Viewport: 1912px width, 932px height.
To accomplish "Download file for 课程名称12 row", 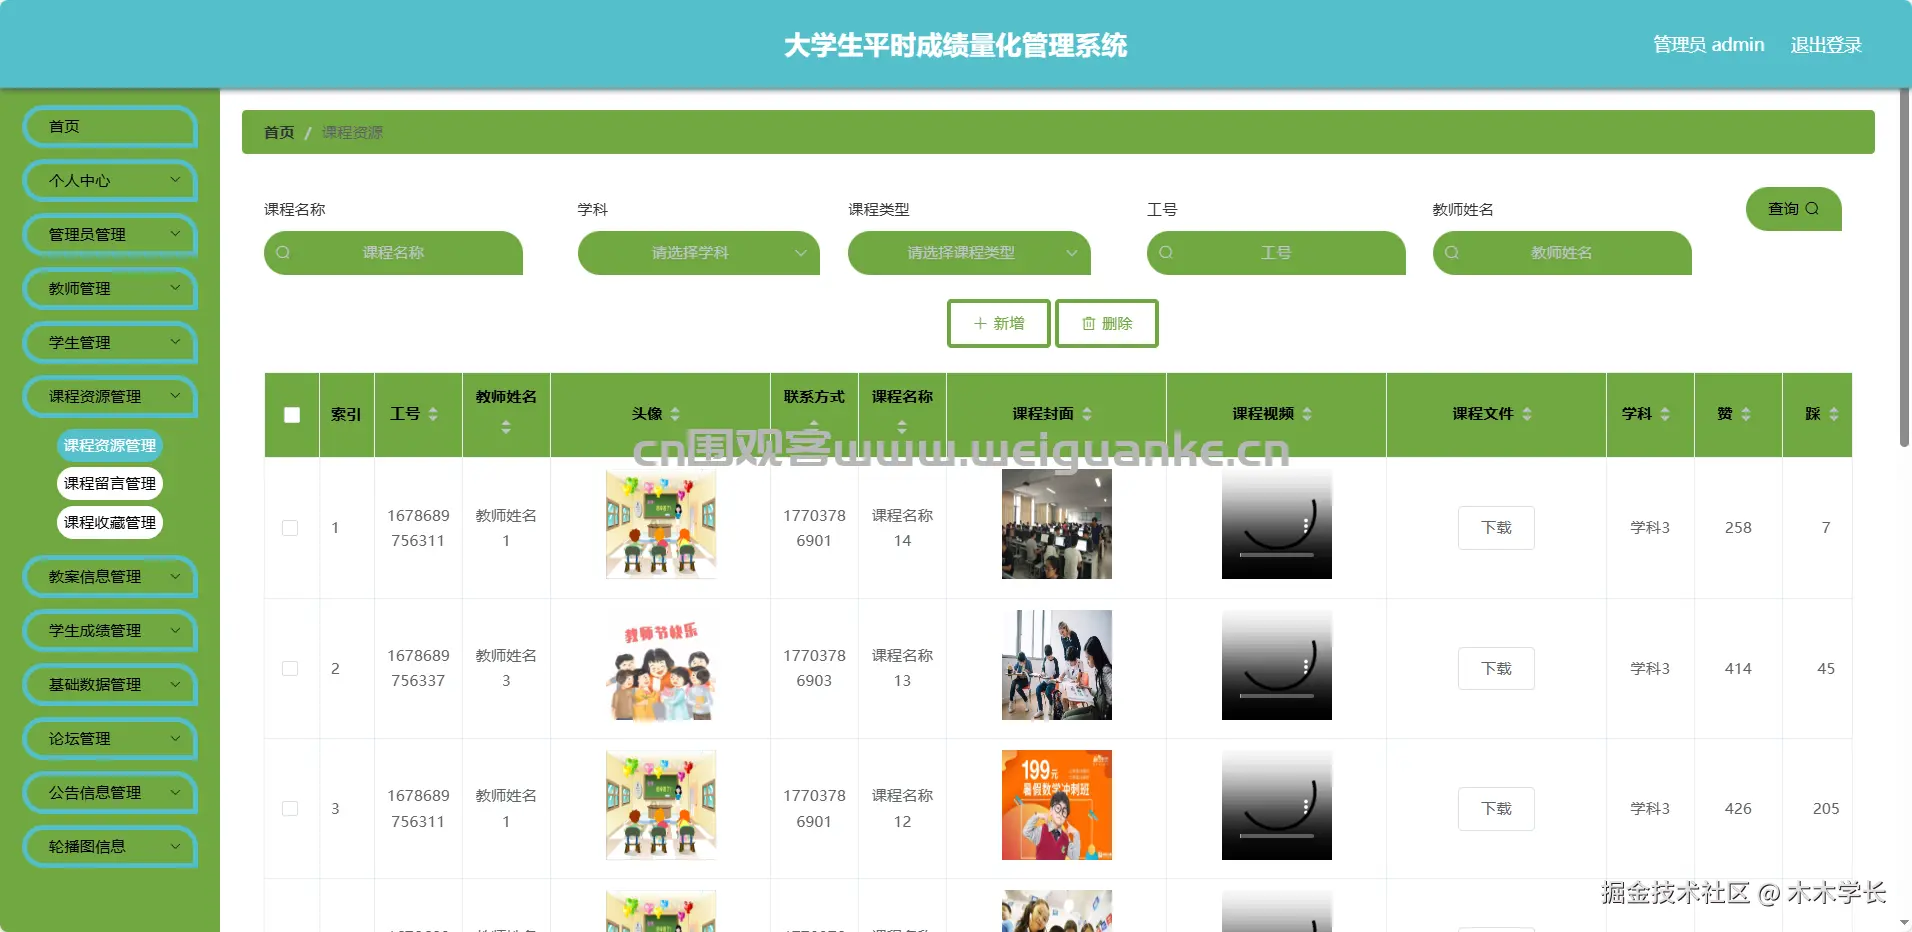I will click(1496, 809).
